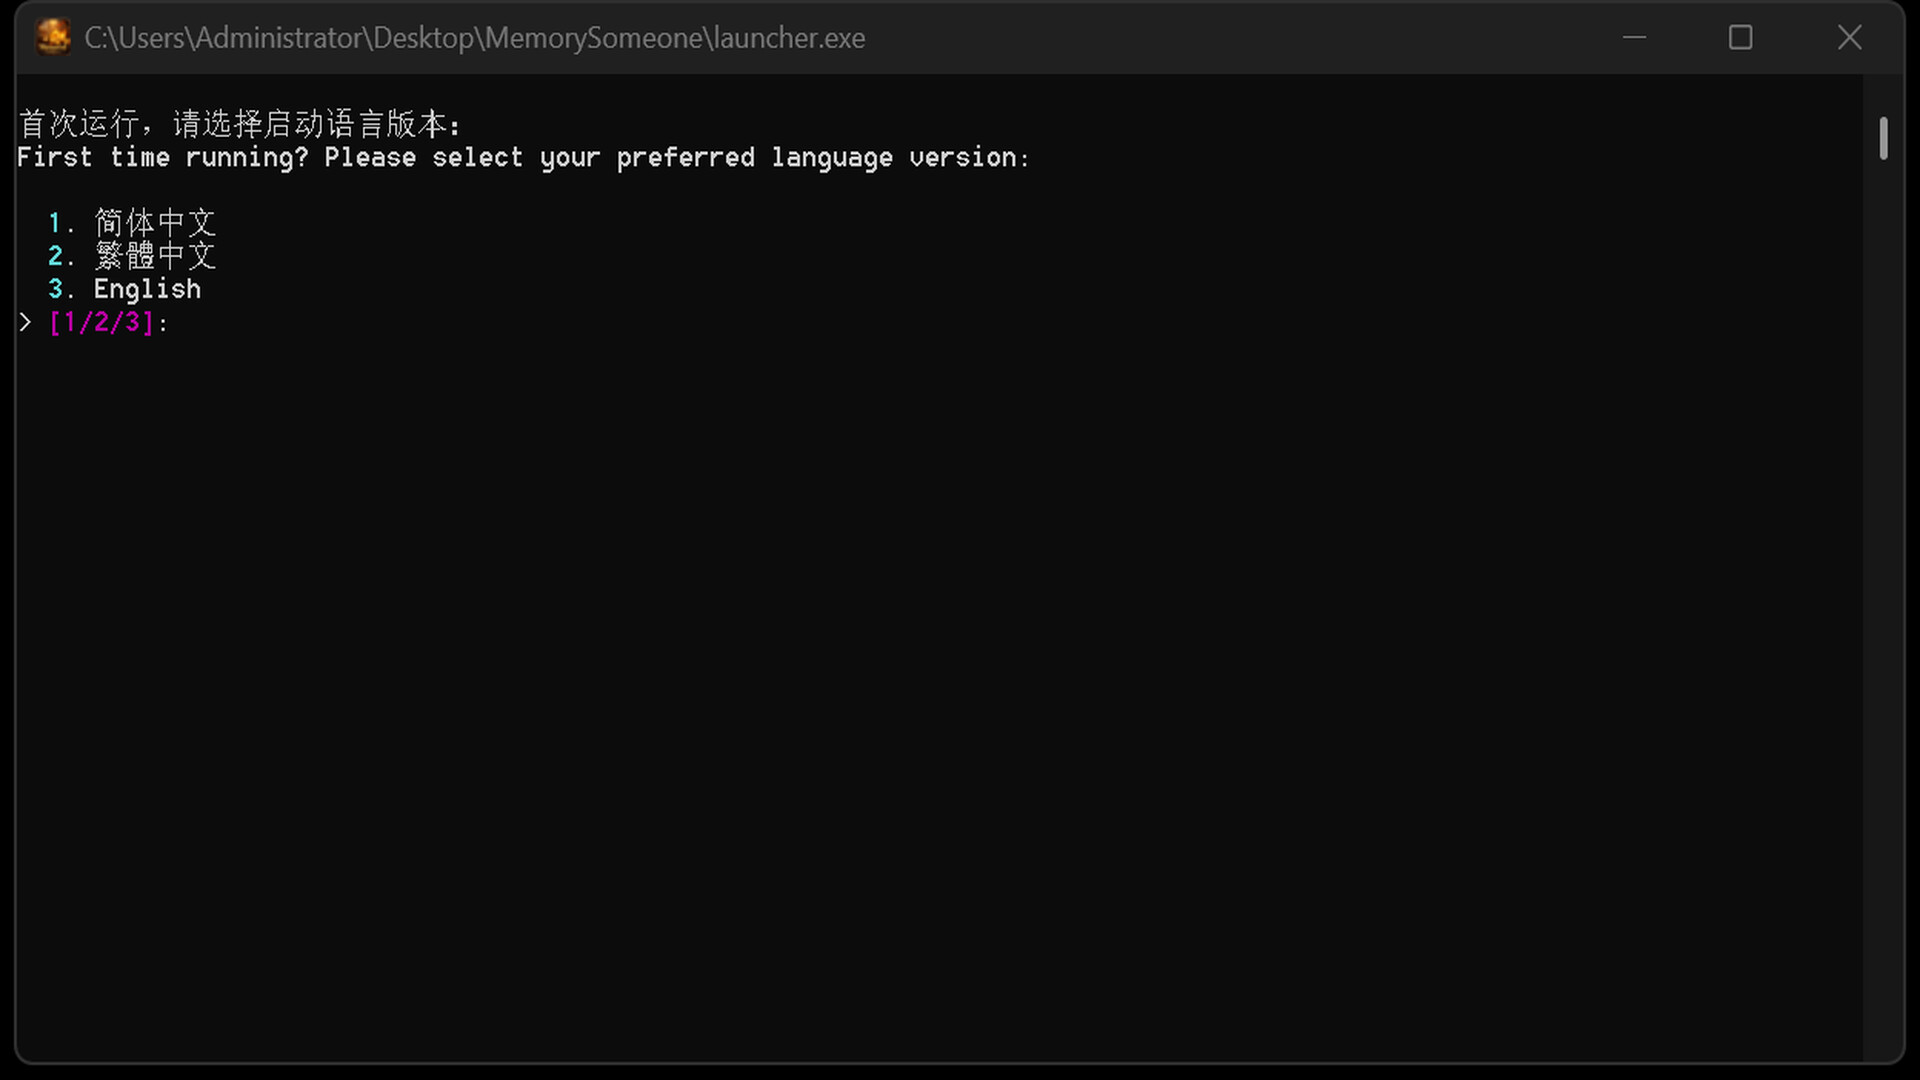The image size is (1920, 1080).
Task: Click the cyan number 1 list marker
Action: (x=55, y=222)
